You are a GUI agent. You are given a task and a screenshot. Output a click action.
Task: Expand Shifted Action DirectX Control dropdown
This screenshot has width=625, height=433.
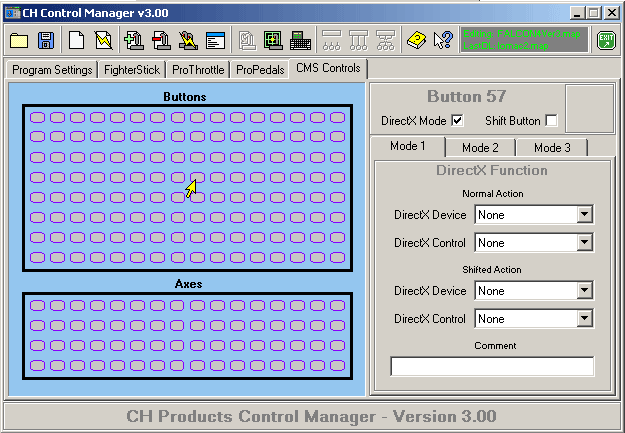click(x=584, y=318)
